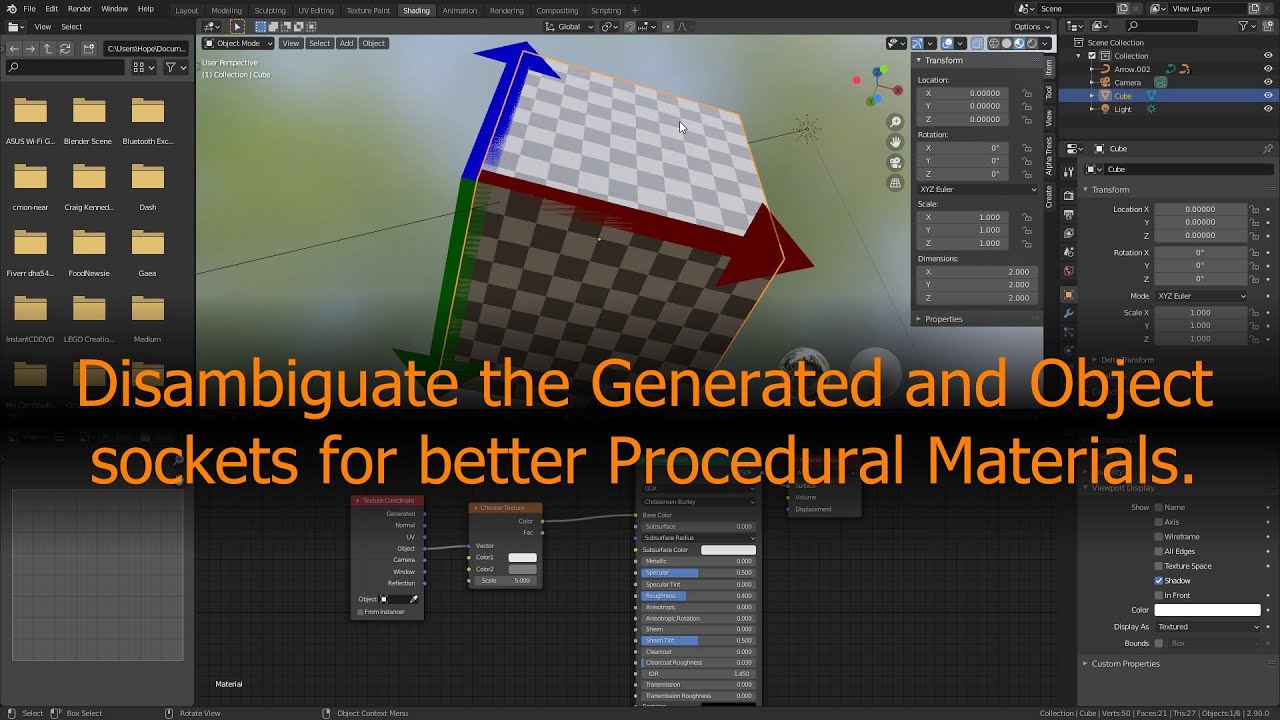Screen dimensions: 1280x720
Task: Switch to the Compositing workspace tab
Action: tap(557, 10)
